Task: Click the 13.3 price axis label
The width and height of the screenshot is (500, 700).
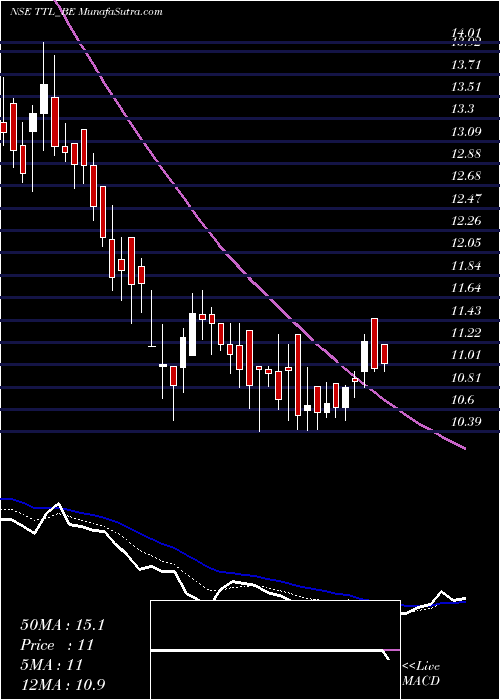Action: point(463,109)
